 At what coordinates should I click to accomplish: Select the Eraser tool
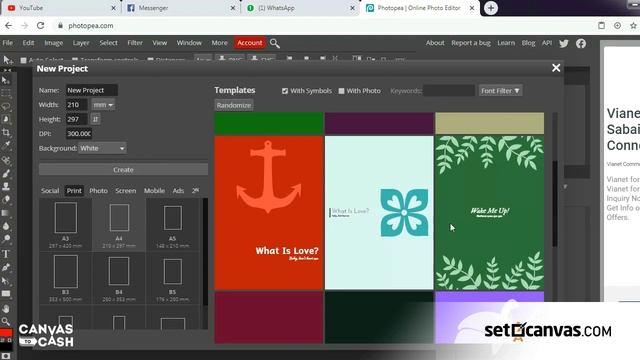click(6, 200)
